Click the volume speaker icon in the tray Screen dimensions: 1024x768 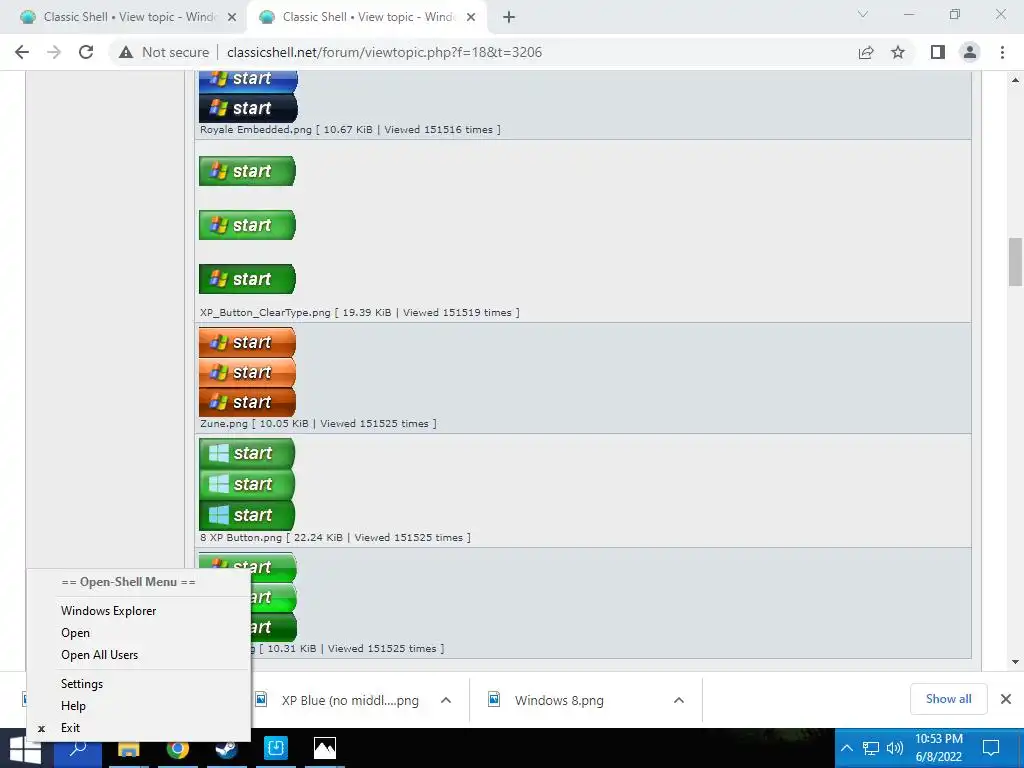(x=895, y=748)
